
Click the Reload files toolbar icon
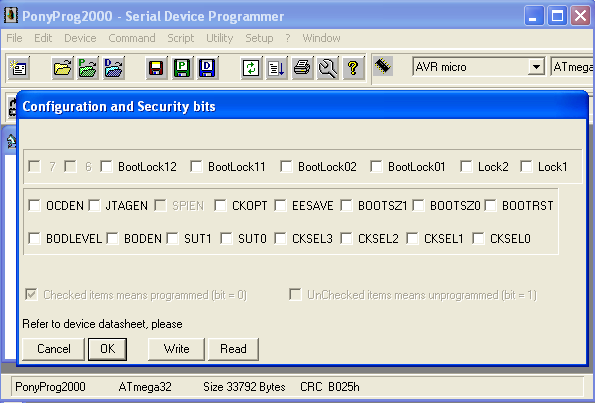click(251, 68)
